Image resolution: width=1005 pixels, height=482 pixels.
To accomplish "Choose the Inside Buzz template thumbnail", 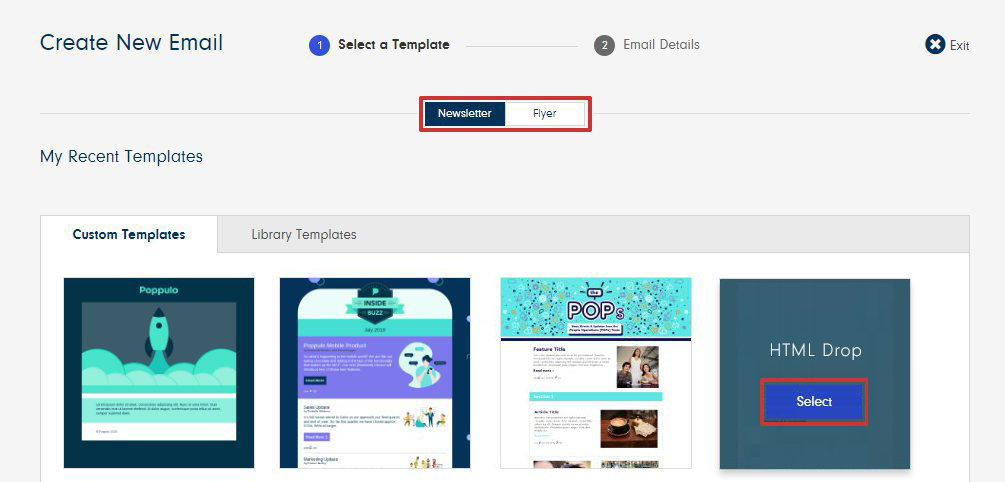I will coord(375,373).
